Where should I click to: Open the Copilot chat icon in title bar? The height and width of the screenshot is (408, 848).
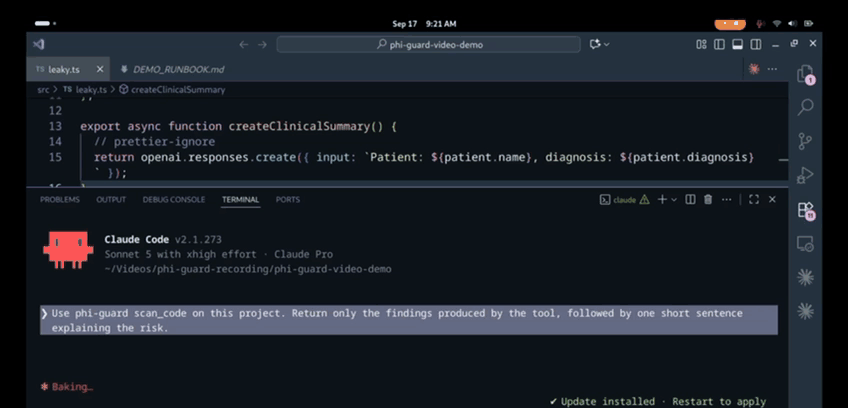point(596,44)
